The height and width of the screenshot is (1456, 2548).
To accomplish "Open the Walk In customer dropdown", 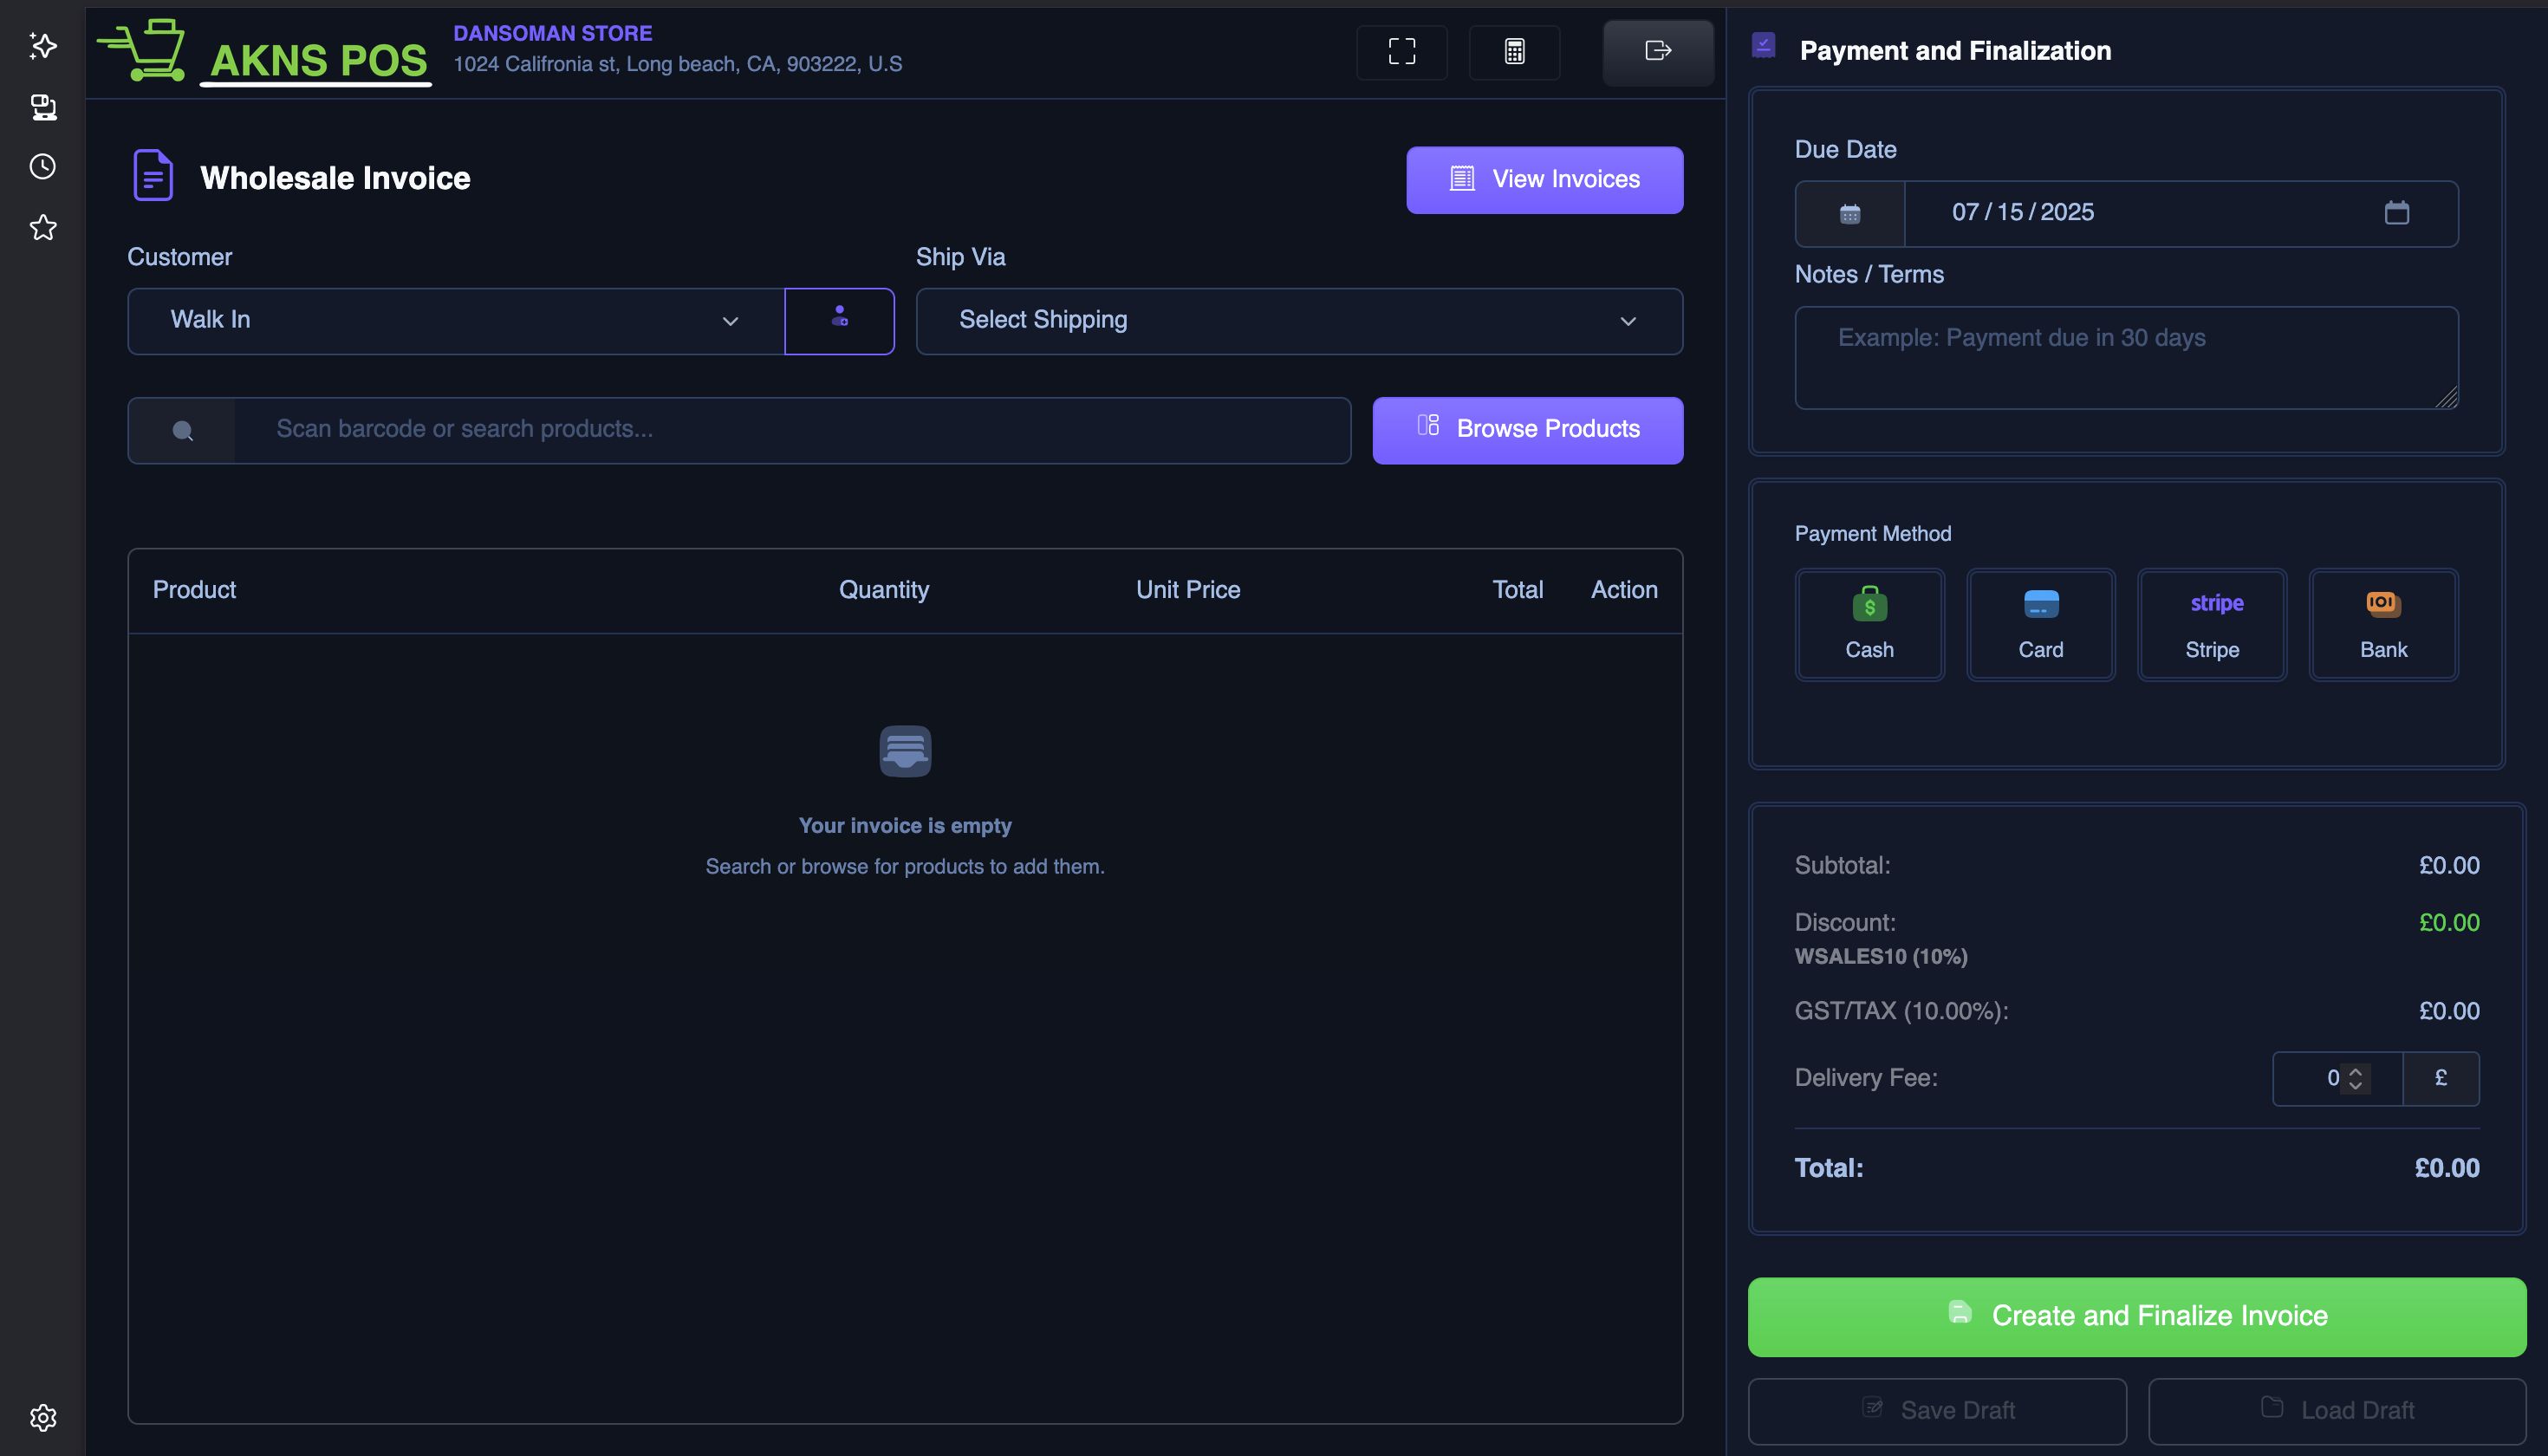I will (x=456, y=320).
